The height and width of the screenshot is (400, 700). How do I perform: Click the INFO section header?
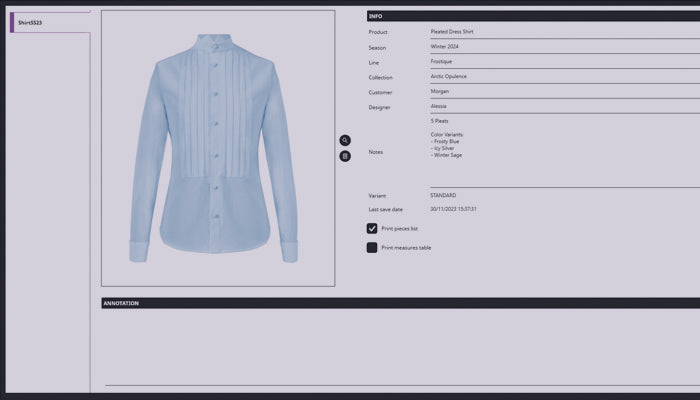tap(530, 16)
